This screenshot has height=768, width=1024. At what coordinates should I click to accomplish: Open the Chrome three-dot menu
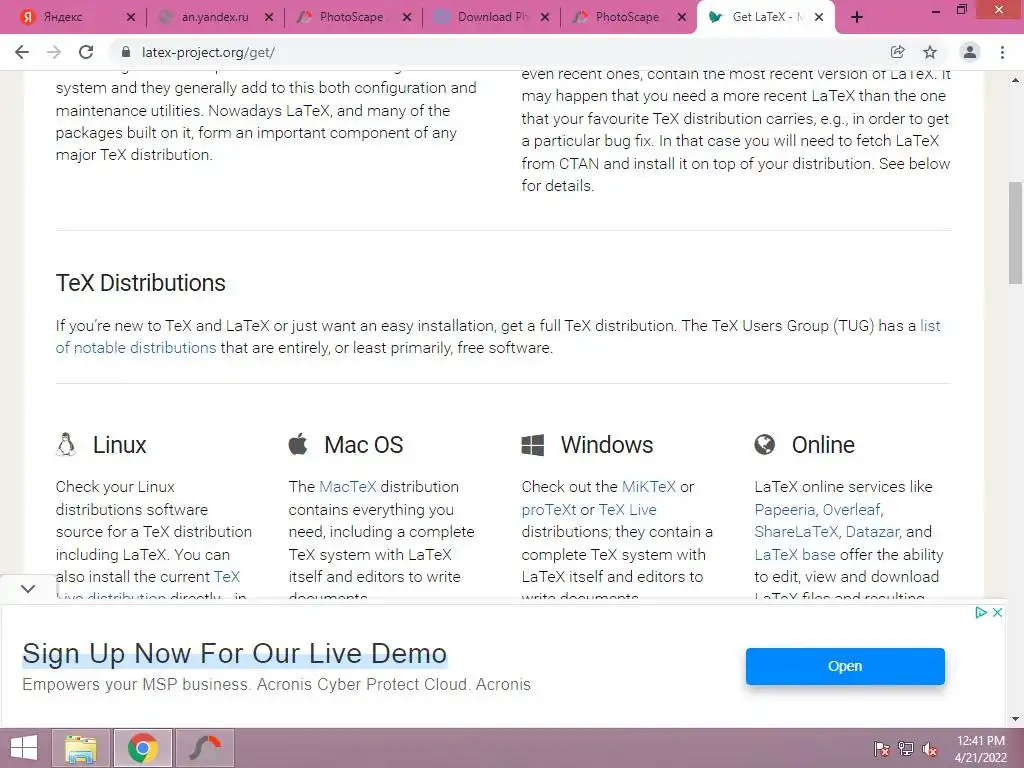(x=1002, y=52)
